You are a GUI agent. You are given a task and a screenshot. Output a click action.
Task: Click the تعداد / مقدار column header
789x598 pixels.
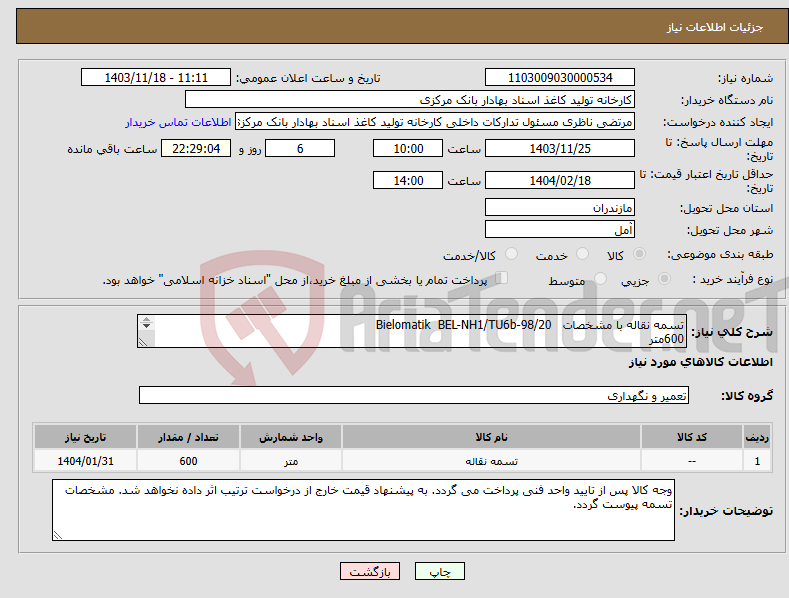pos(188,437)
